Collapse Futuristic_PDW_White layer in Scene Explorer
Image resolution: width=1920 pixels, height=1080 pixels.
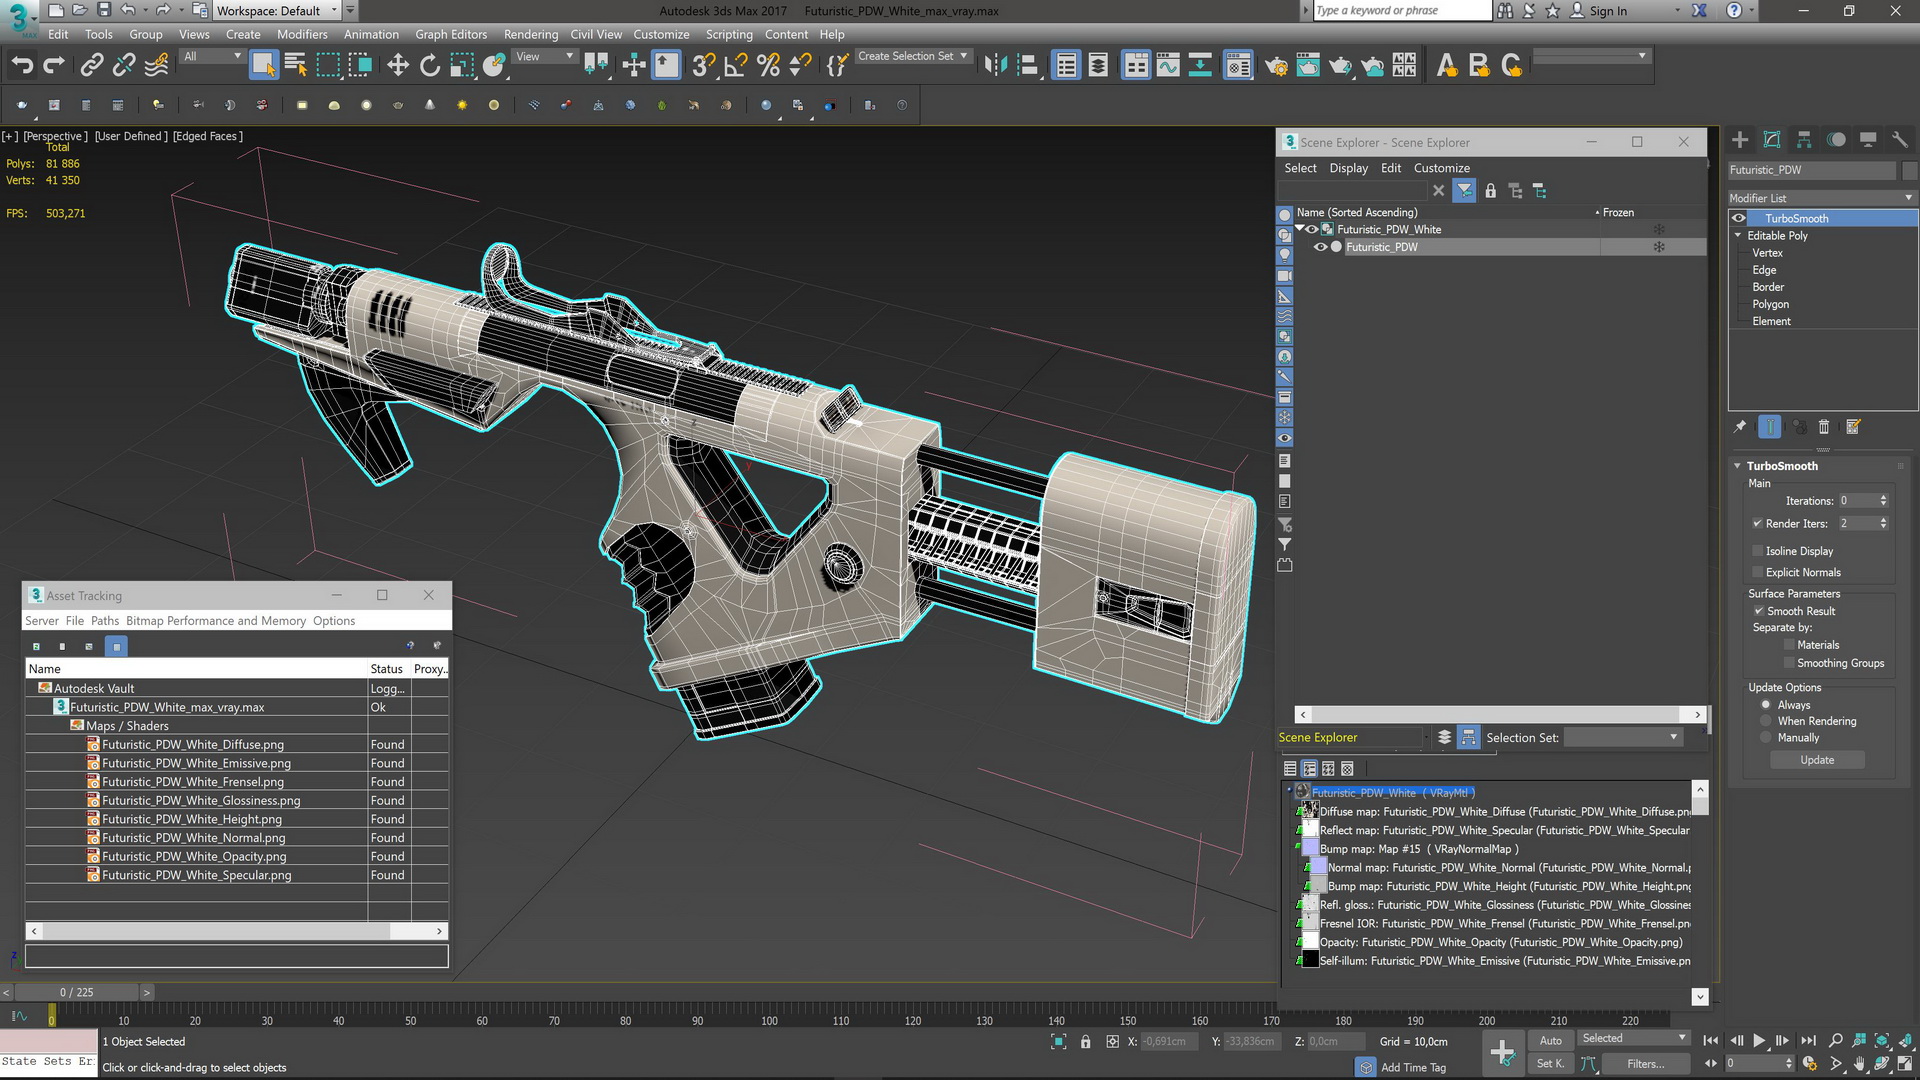click(1299, 229)
